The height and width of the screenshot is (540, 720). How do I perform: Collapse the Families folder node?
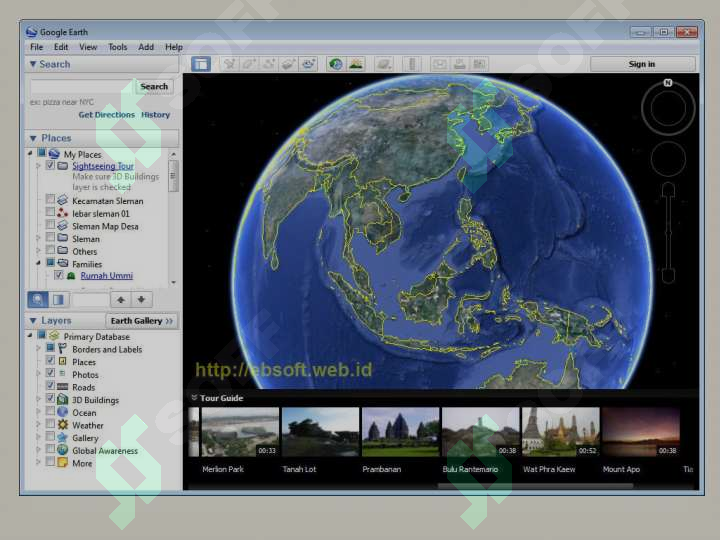click(x=39, y=263)
